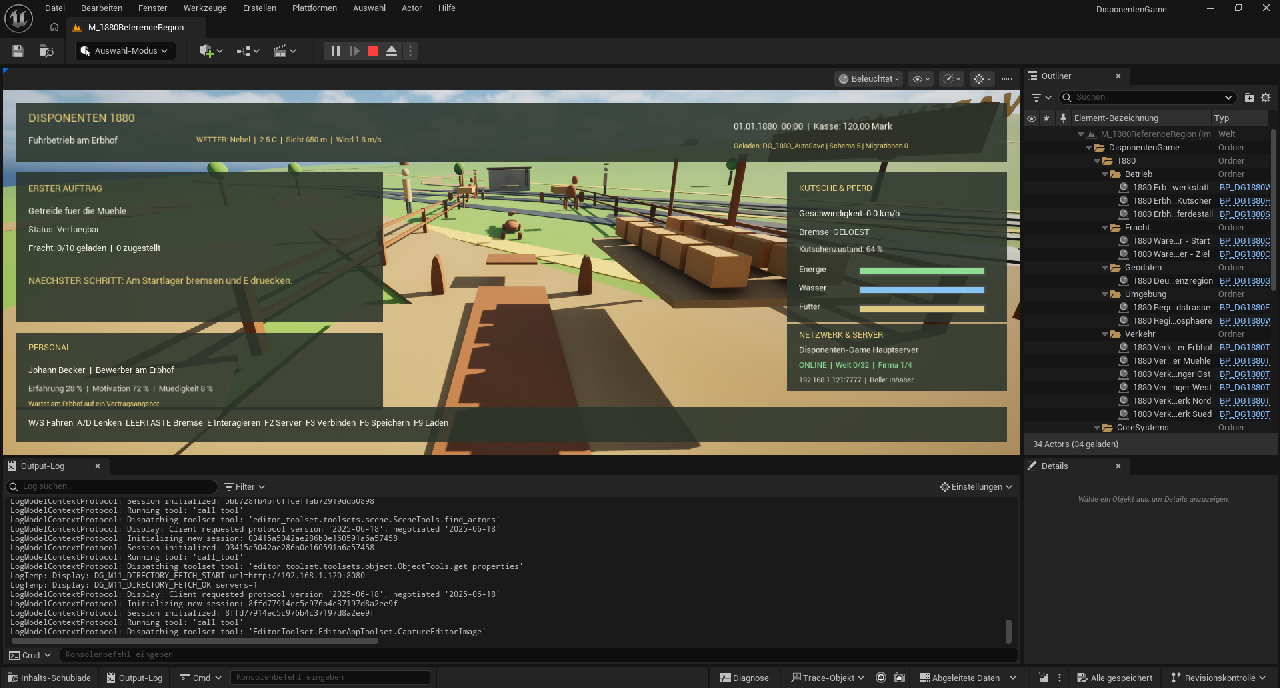Click the home icon left of the level tab
Viewport: 1280px width, 688px height.
[54, 27]
